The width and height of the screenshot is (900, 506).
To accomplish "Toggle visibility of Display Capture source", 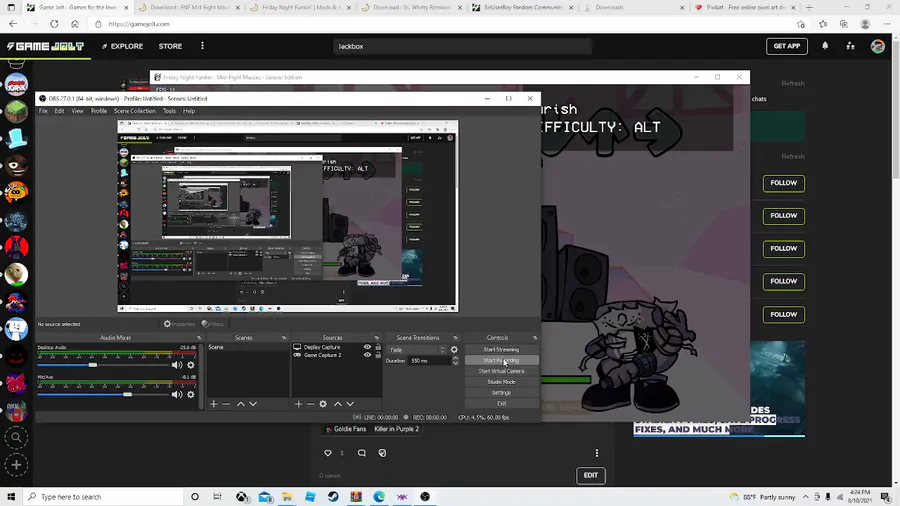I will pyautogui.click(x=367, y=347).
